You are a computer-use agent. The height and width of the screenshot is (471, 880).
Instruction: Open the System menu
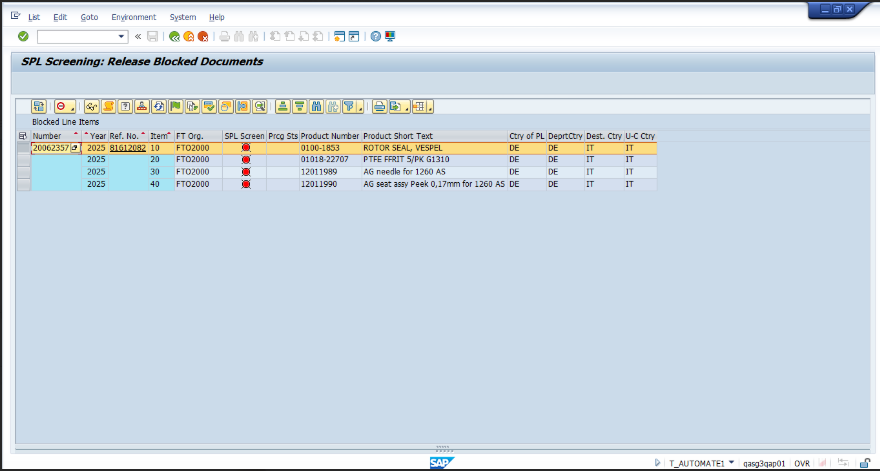coord(183,17)
